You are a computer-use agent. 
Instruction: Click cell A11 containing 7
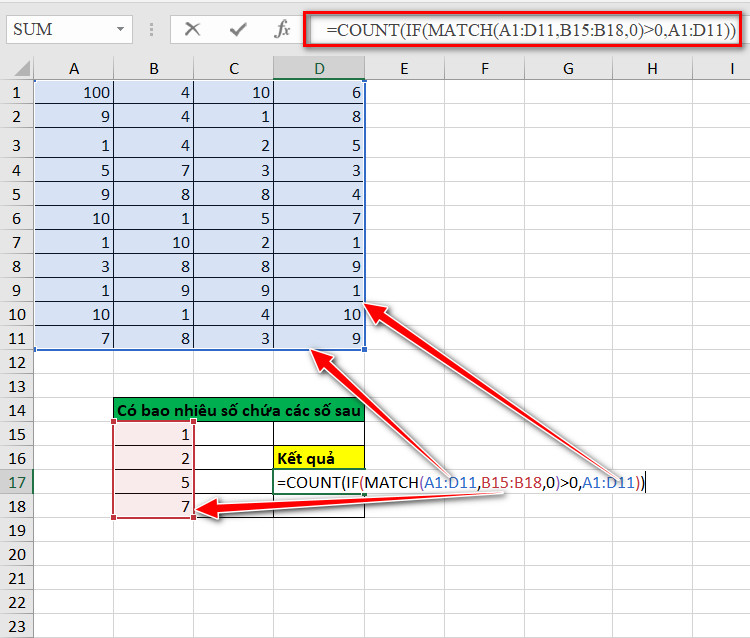coord(74,338)
